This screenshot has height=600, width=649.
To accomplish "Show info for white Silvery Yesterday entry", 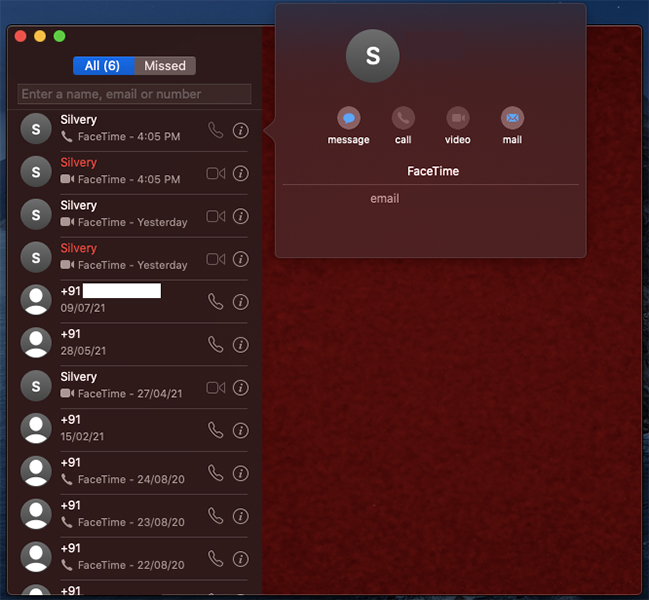I will click(x=240, y=216).
